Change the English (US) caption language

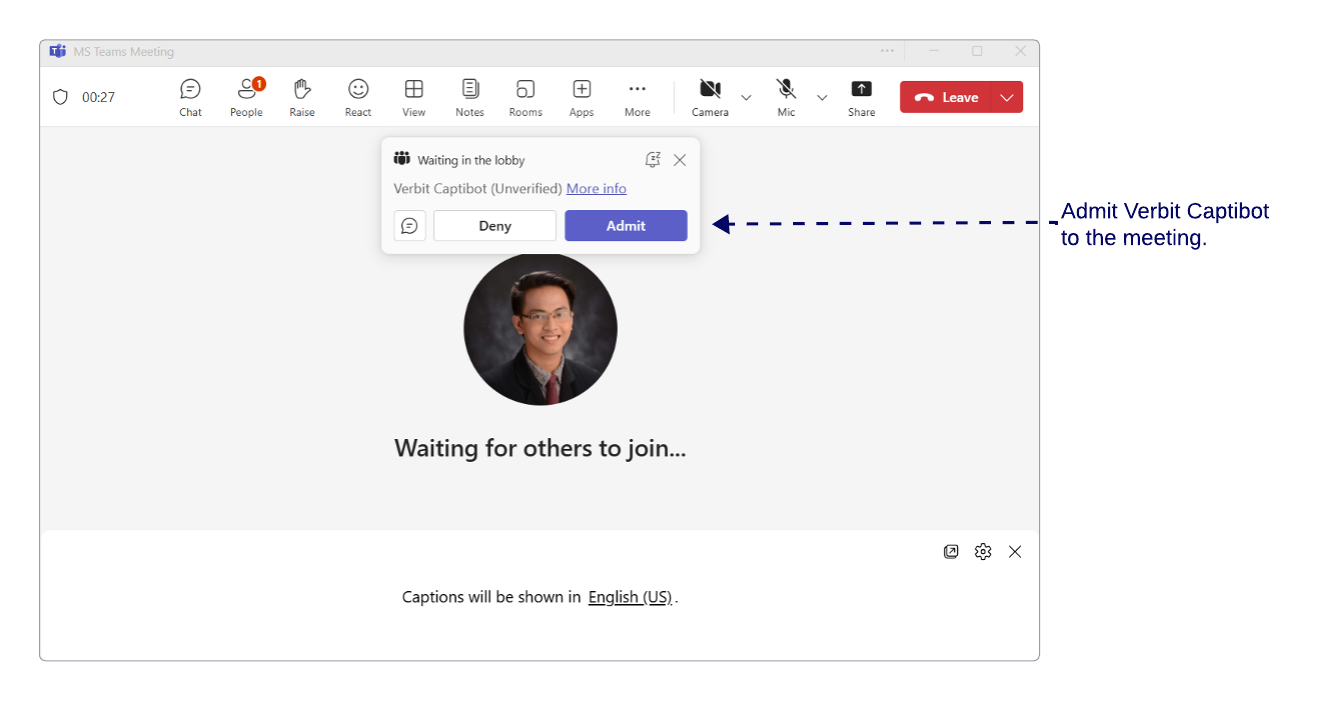pyautogui.click(x=630, y=597)
